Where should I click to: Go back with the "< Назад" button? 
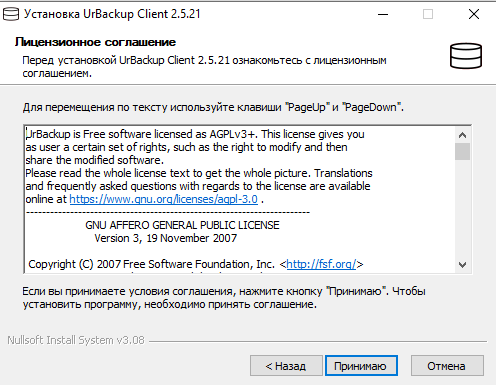tap(286, 366)
